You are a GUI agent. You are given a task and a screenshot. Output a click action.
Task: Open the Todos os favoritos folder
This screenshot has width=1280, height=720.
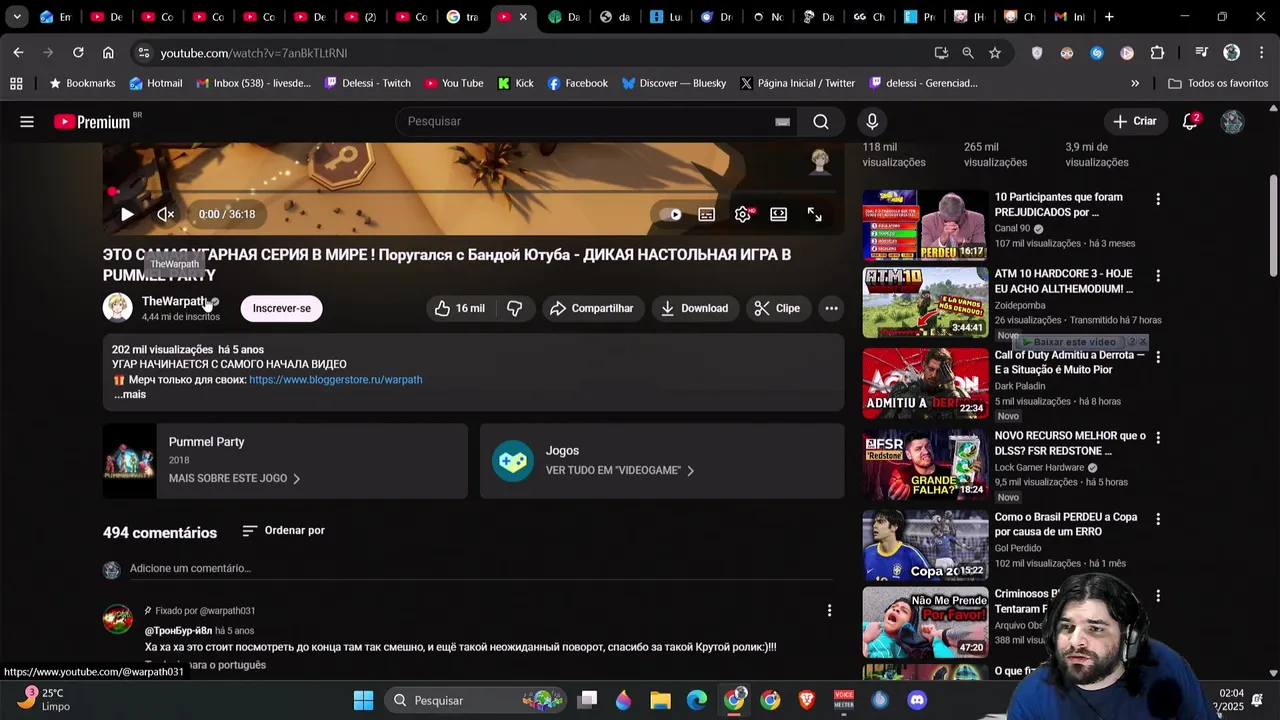pos(1218,83)
